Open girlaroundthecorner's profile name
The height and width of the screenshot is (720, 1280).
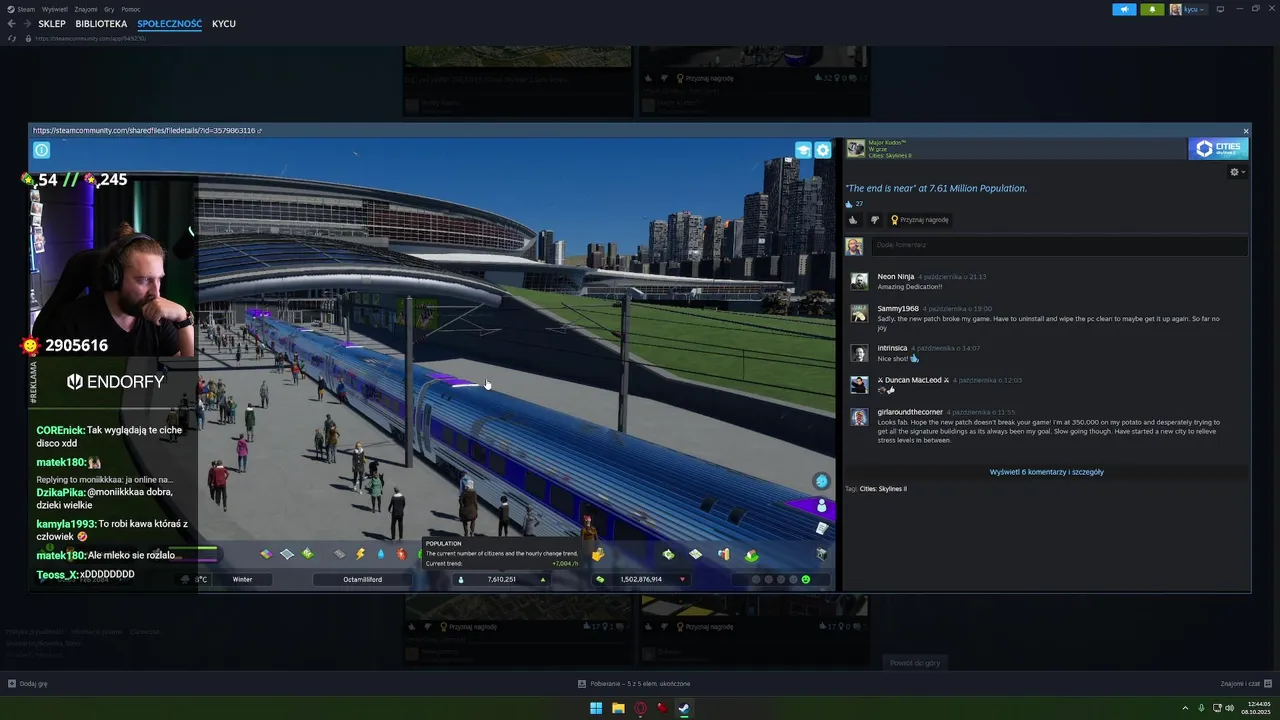pyautogui.click(x=910, y=412)
